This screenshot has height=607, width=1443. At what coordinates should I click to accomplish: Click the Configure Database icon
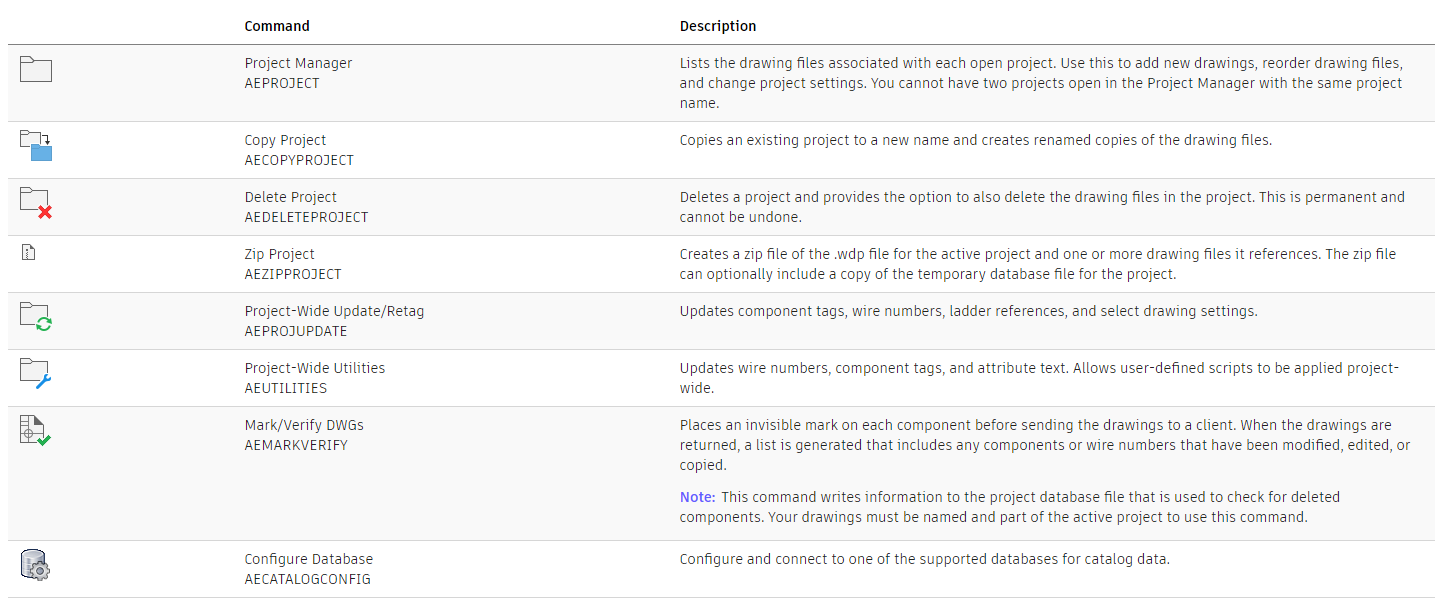35,565
